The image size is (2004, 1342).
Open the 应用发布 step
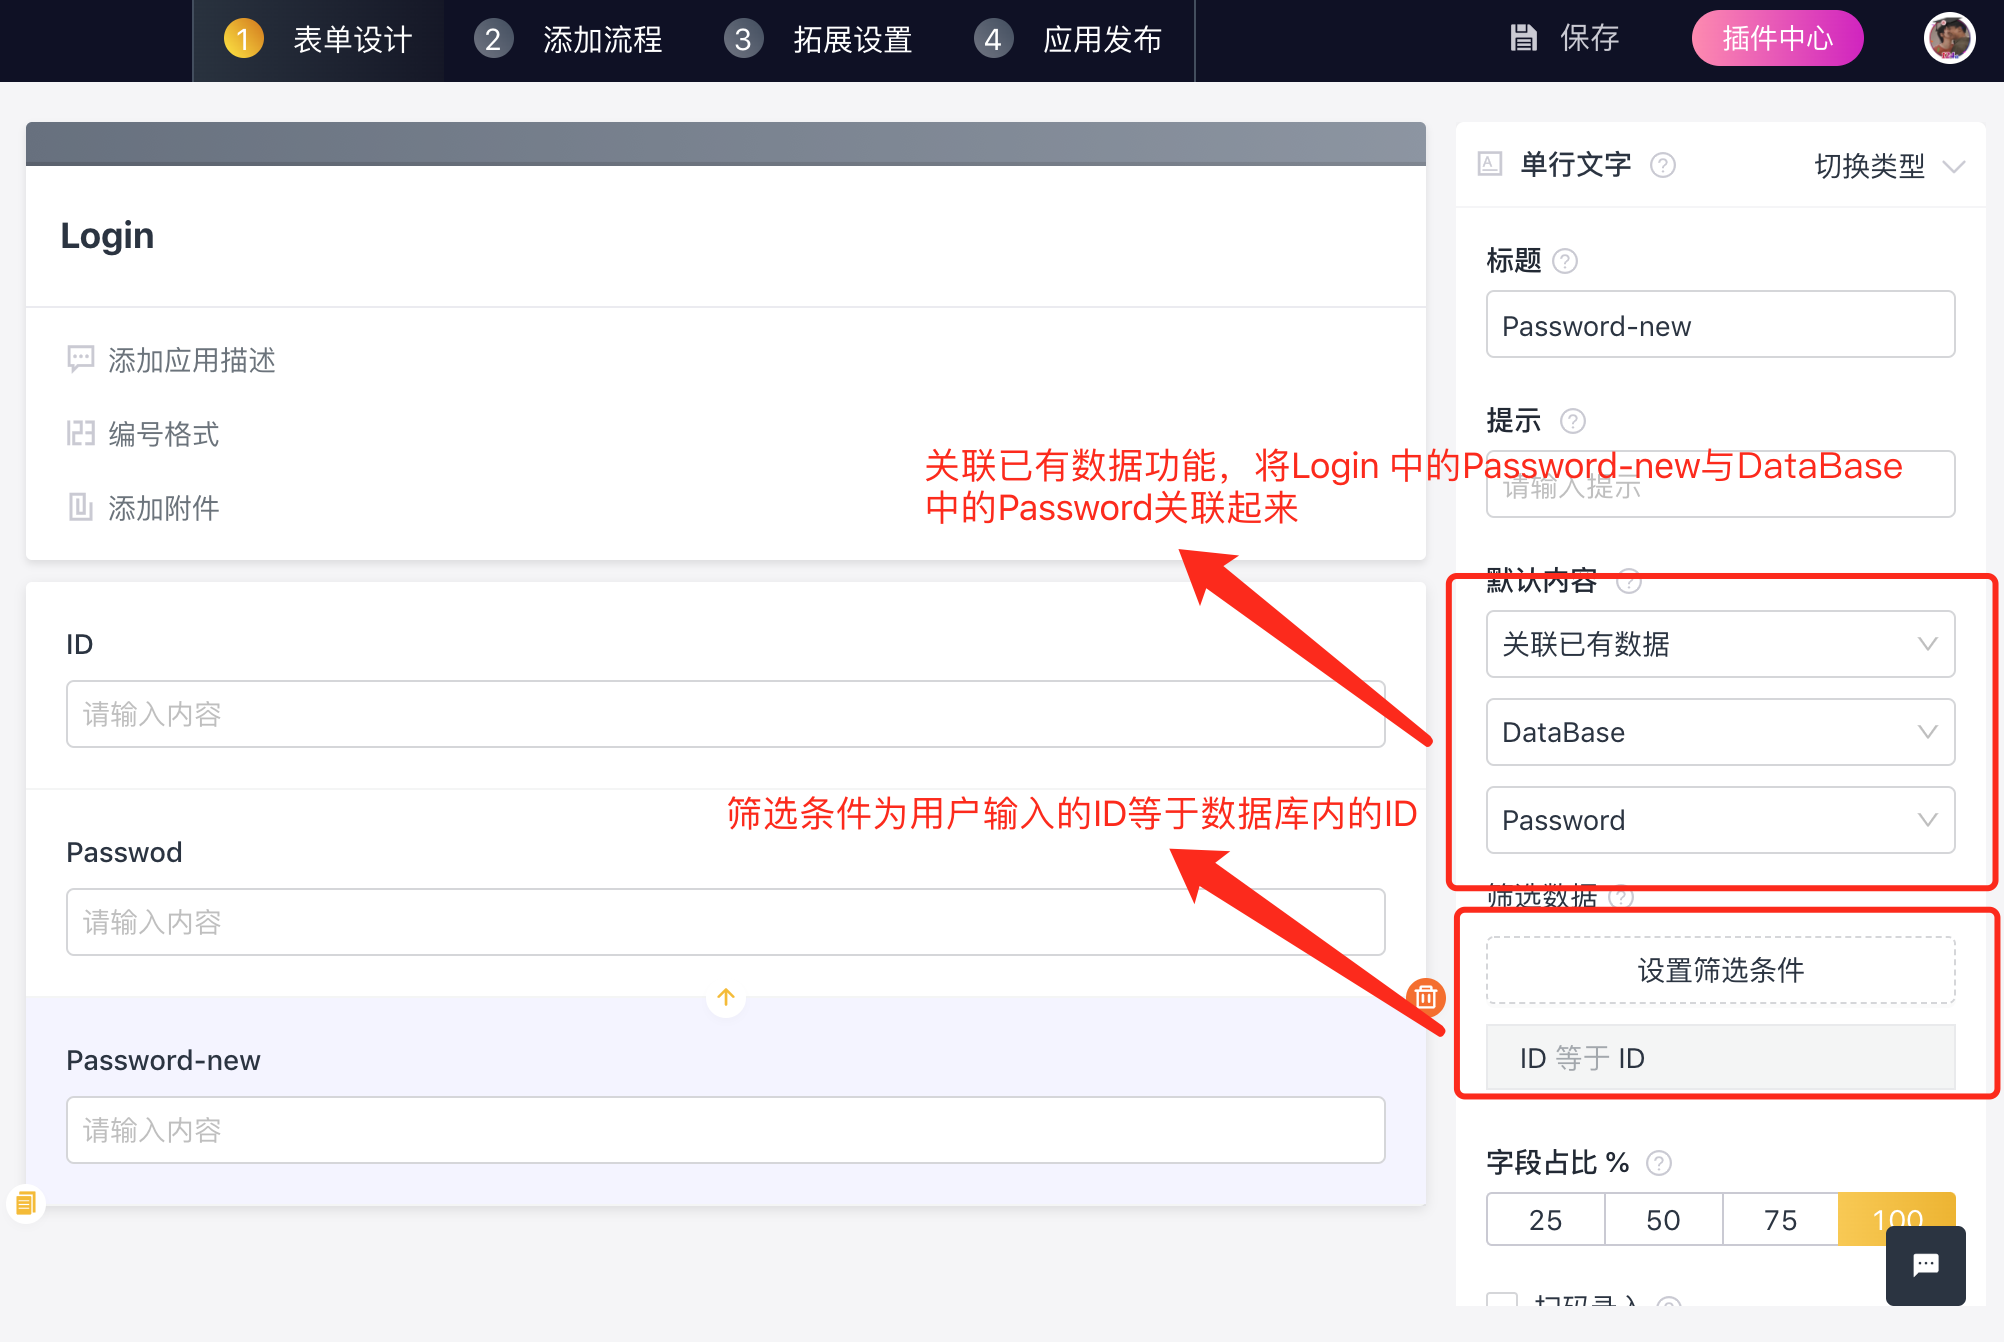pyautogui.click(x=1068, y=40)
